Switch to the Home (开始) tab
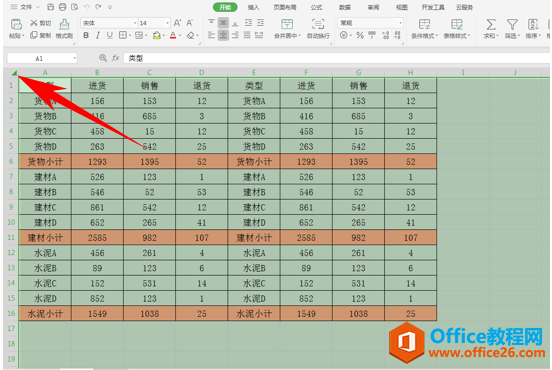 click(x=225, y=7)
